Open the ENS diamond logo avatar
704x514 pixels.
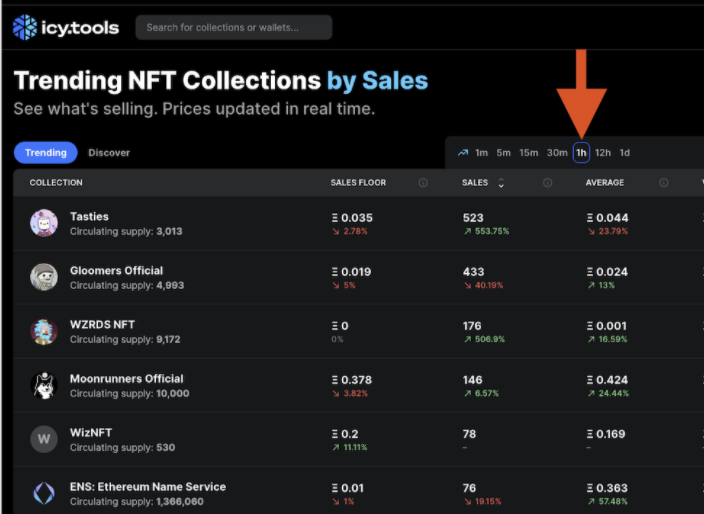[44, 493]
